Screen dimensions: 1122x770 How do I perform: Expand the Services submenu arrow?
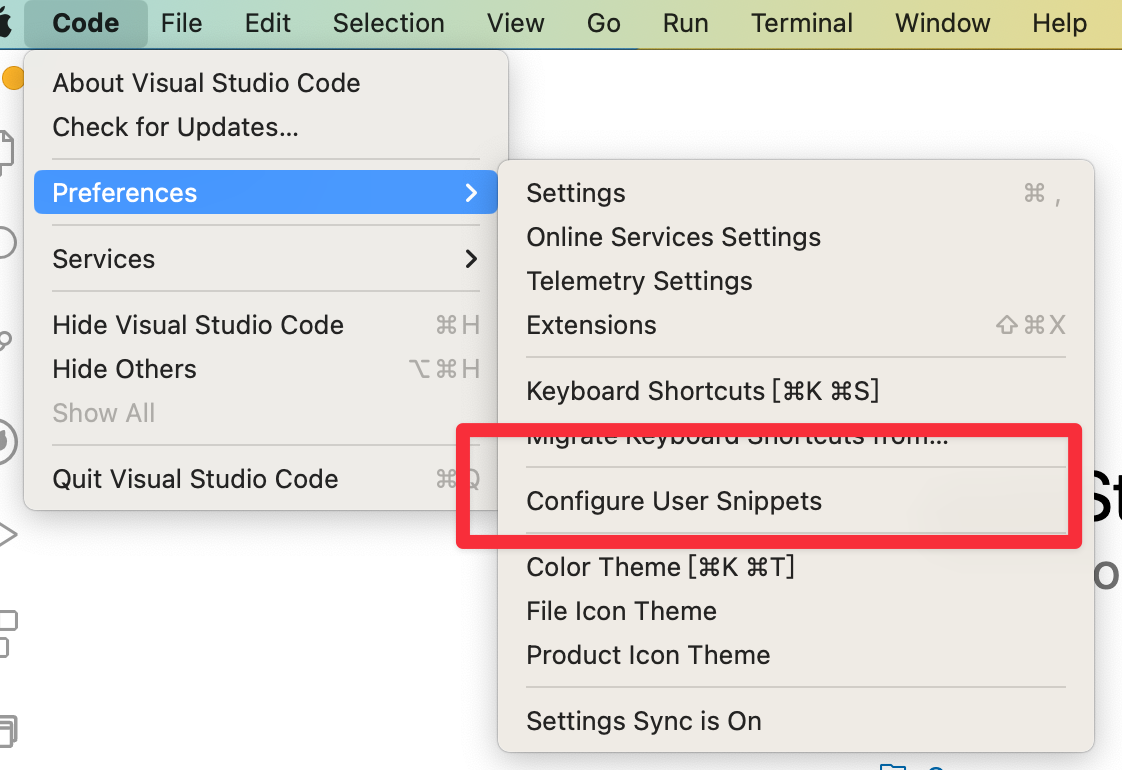click(x=471, y=259)
